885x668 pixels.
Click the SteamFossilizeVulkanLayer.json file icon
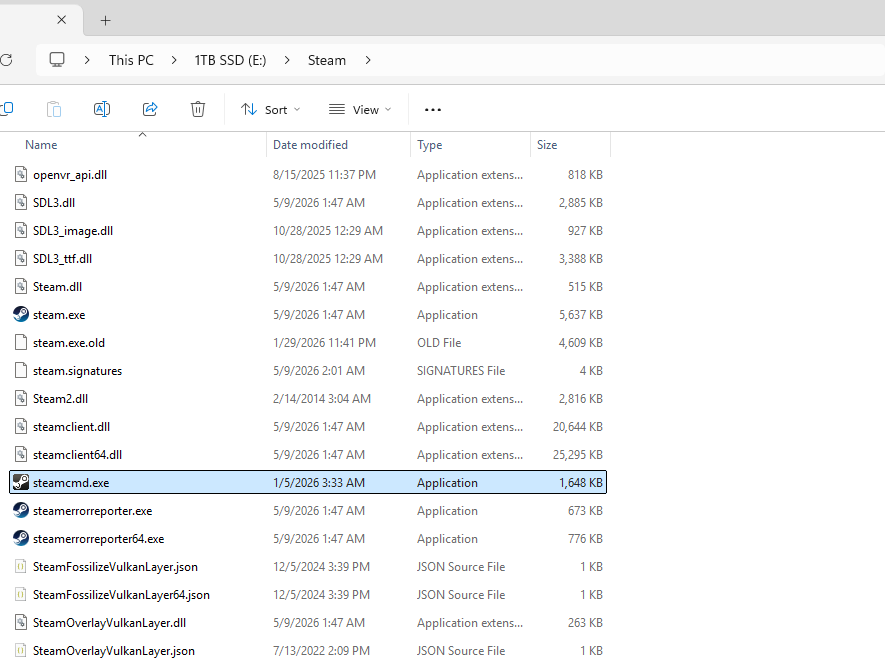pos(21,566)
